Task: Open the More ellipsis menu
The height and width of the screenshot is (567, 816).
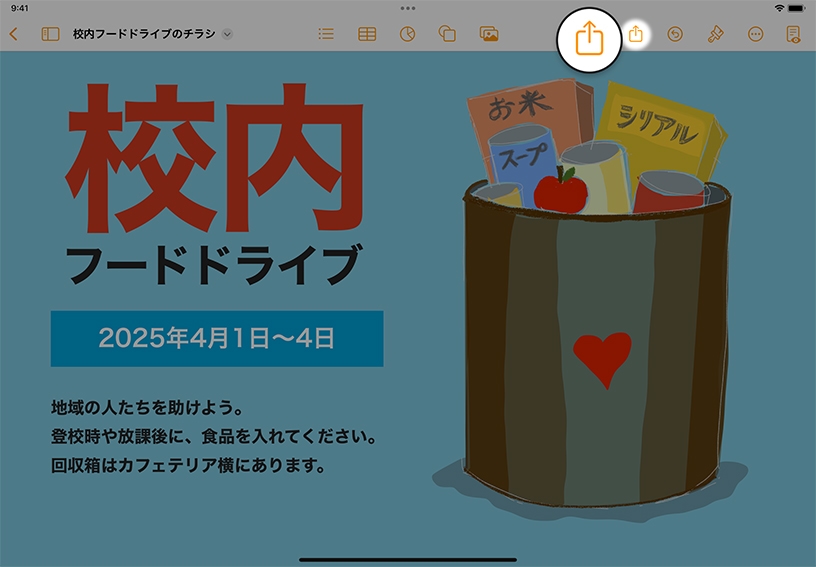Action: coord(755,34)
